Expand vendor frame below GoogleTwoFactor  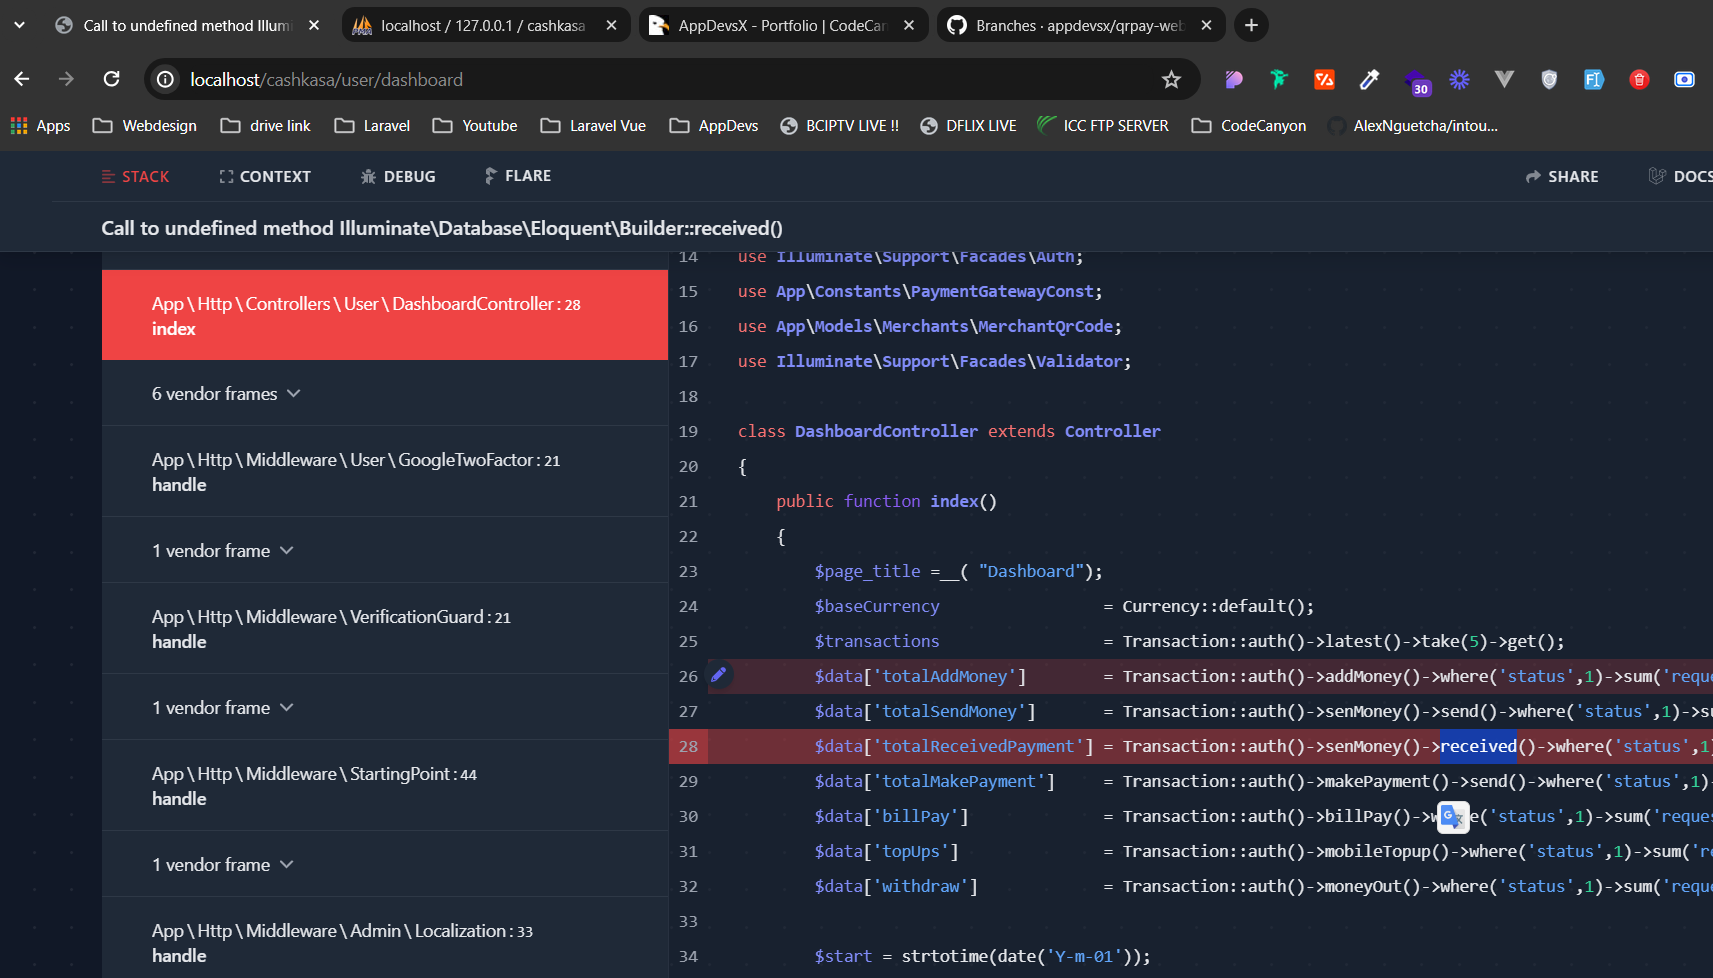tap(222, 551)
